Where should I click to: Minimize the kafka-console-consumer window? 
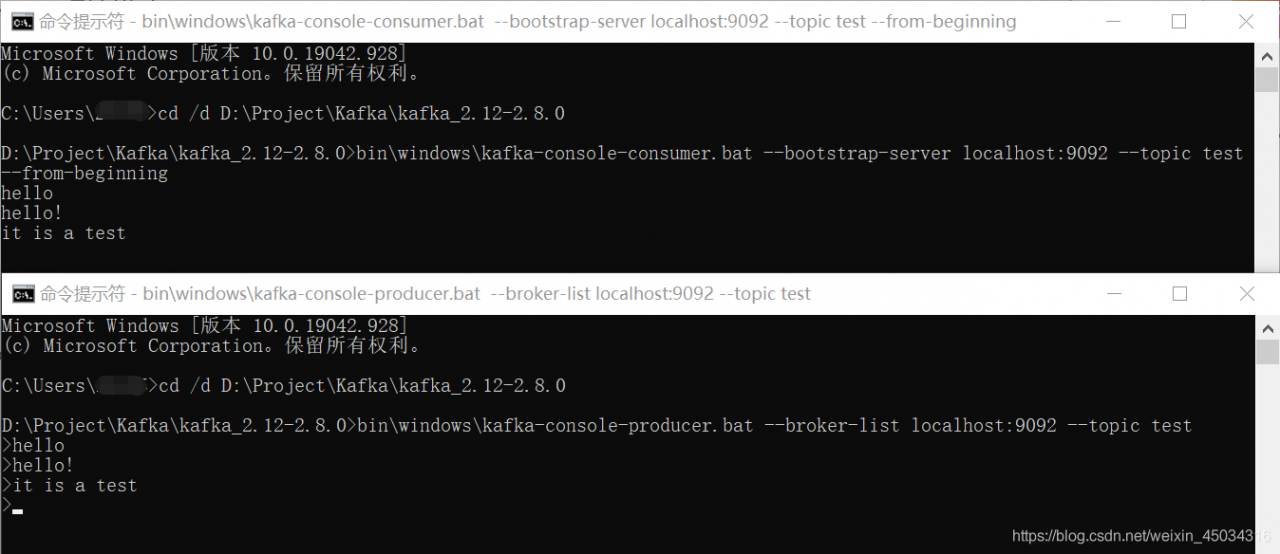coord(1112,22)
